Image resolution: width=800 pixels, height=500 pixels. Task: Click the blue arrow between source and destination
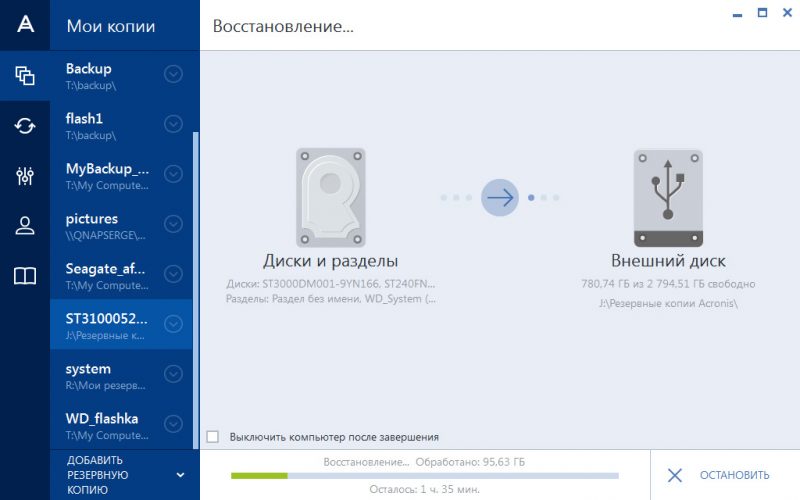500,197
